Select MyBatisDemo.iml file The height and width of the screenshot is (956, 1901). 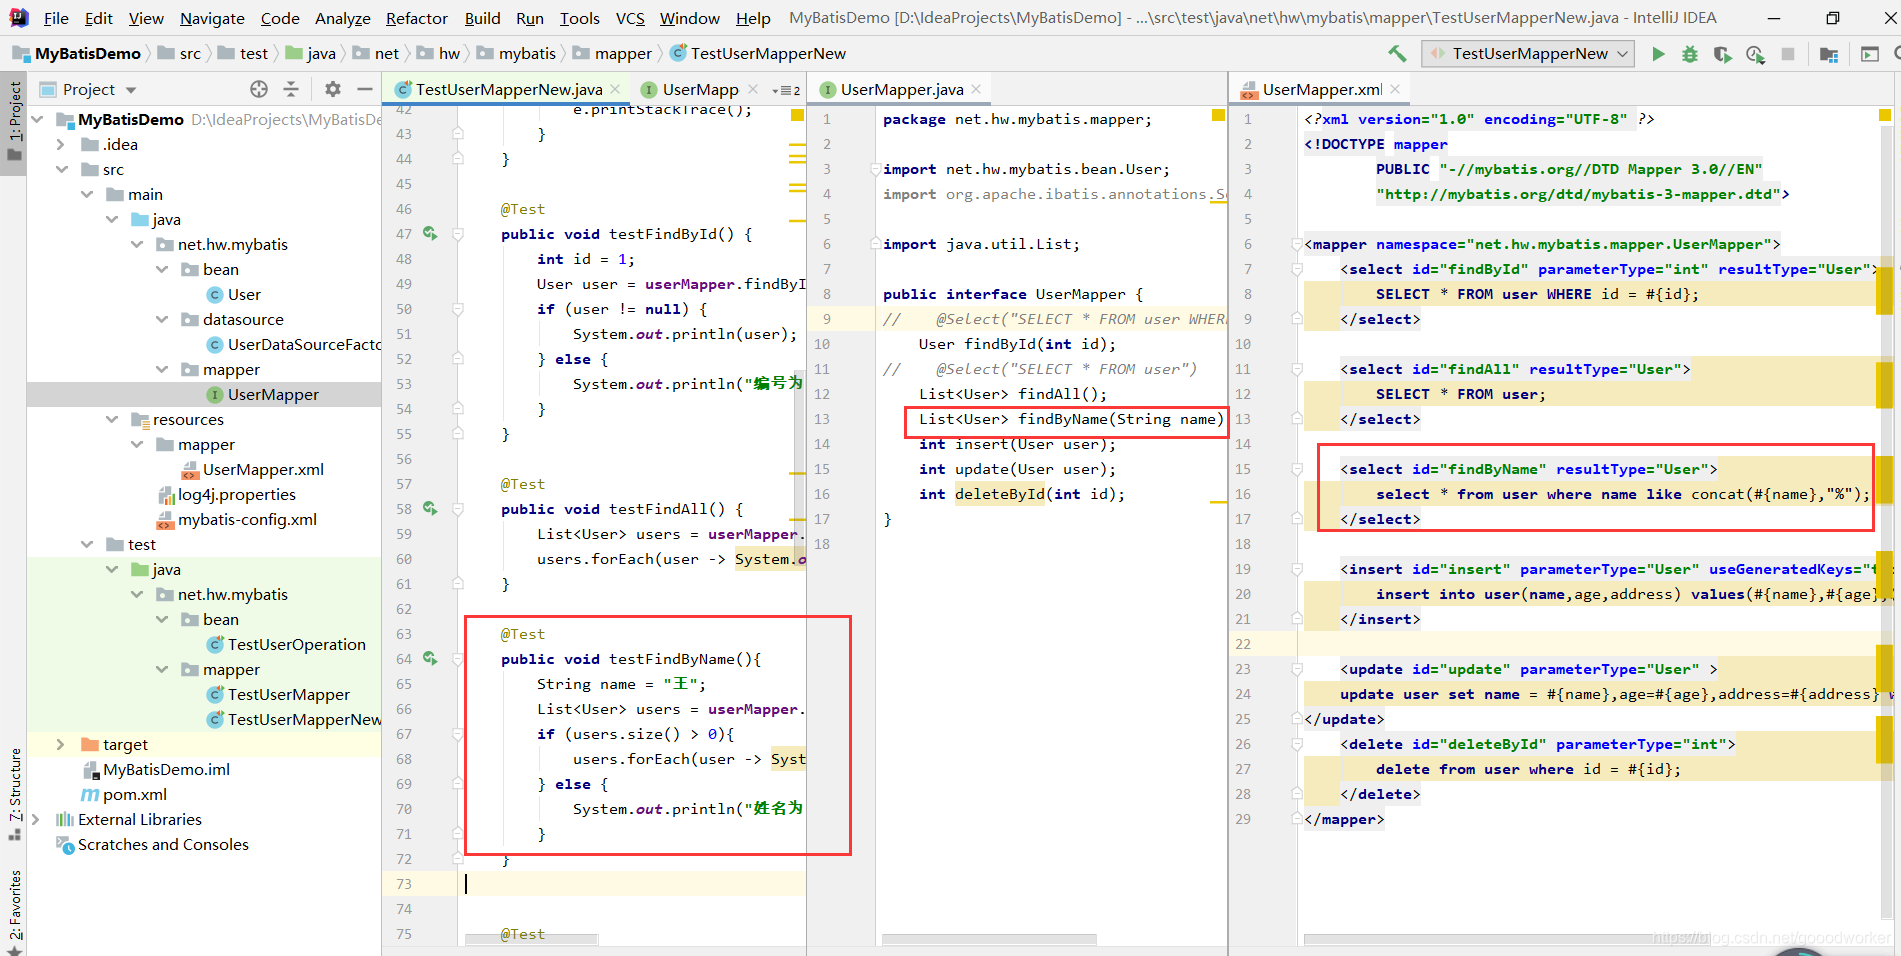pos(156,769)
